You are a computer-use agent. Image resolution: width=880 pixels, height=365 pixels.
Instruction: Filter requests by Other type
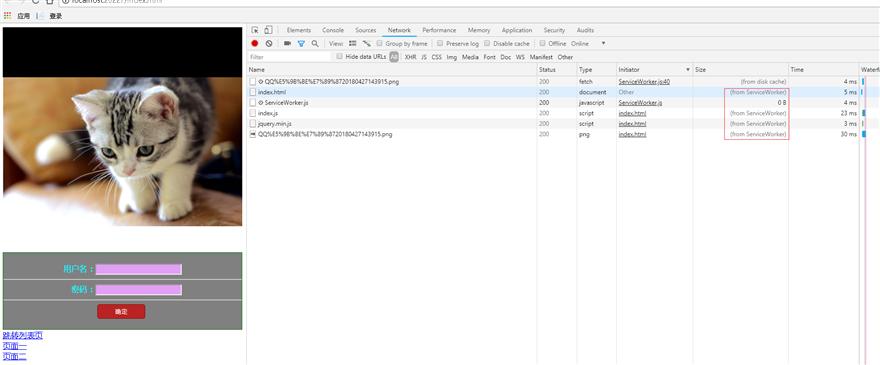(565, 57)
